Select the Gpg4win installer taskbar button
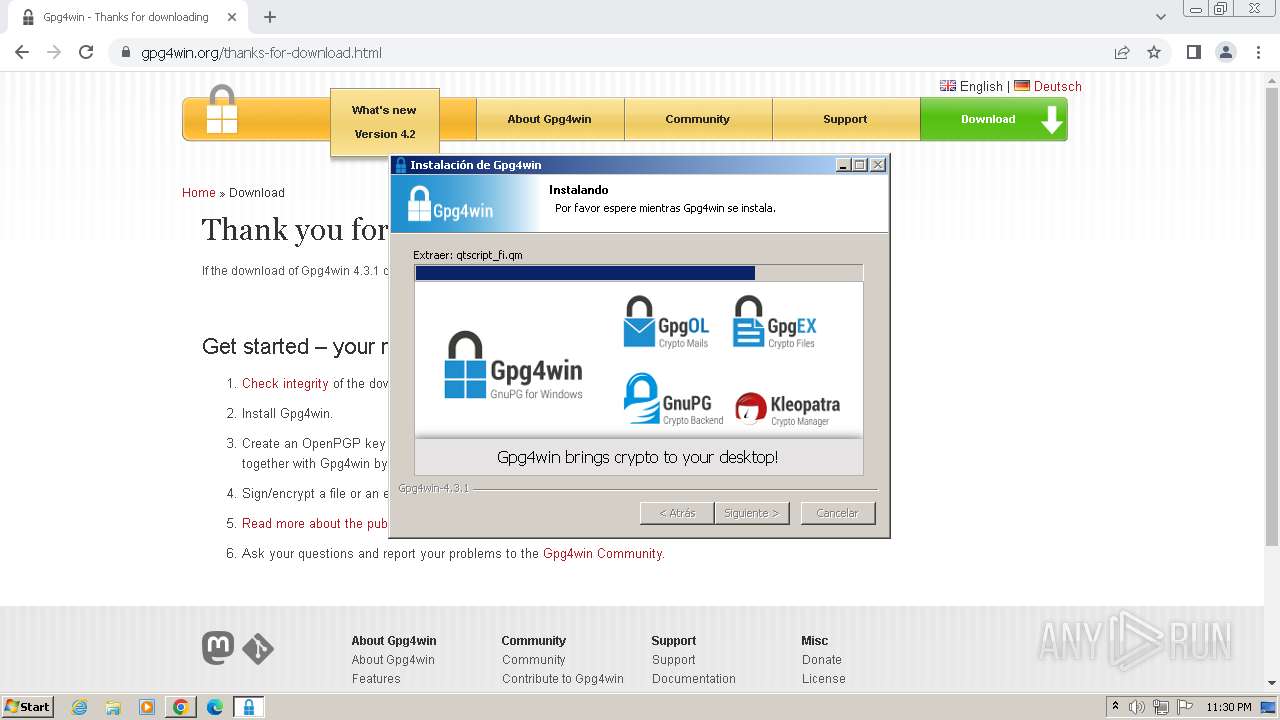 click(x=248, y=707)
